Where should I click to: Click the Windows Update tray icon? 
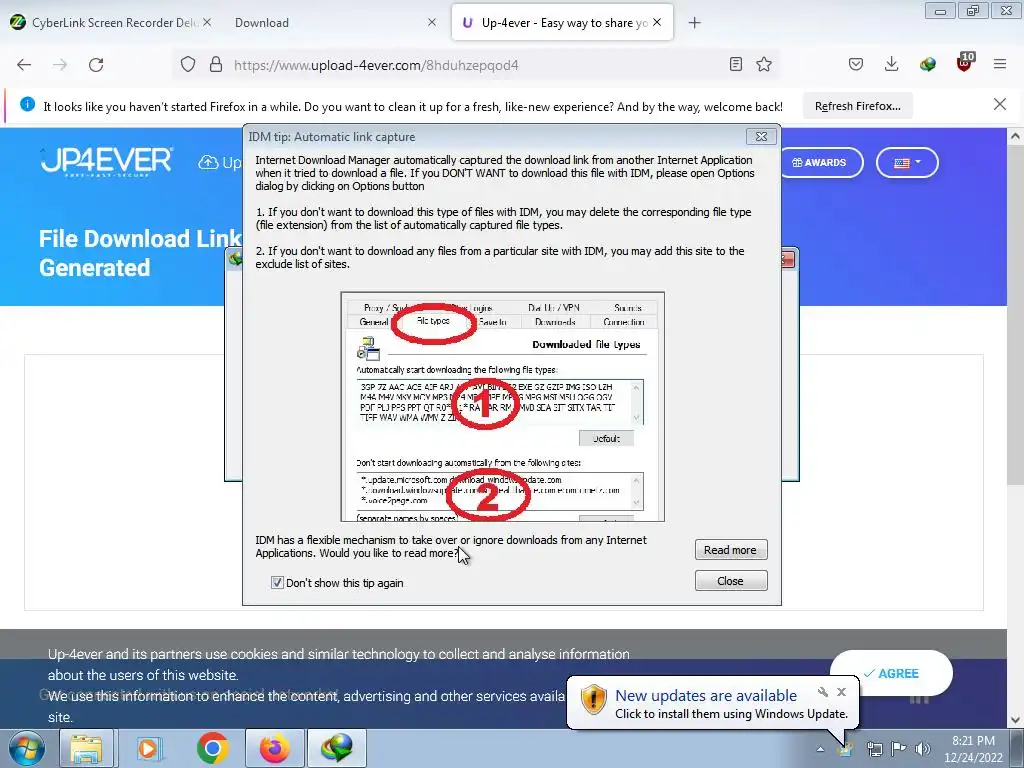point(846,748)
